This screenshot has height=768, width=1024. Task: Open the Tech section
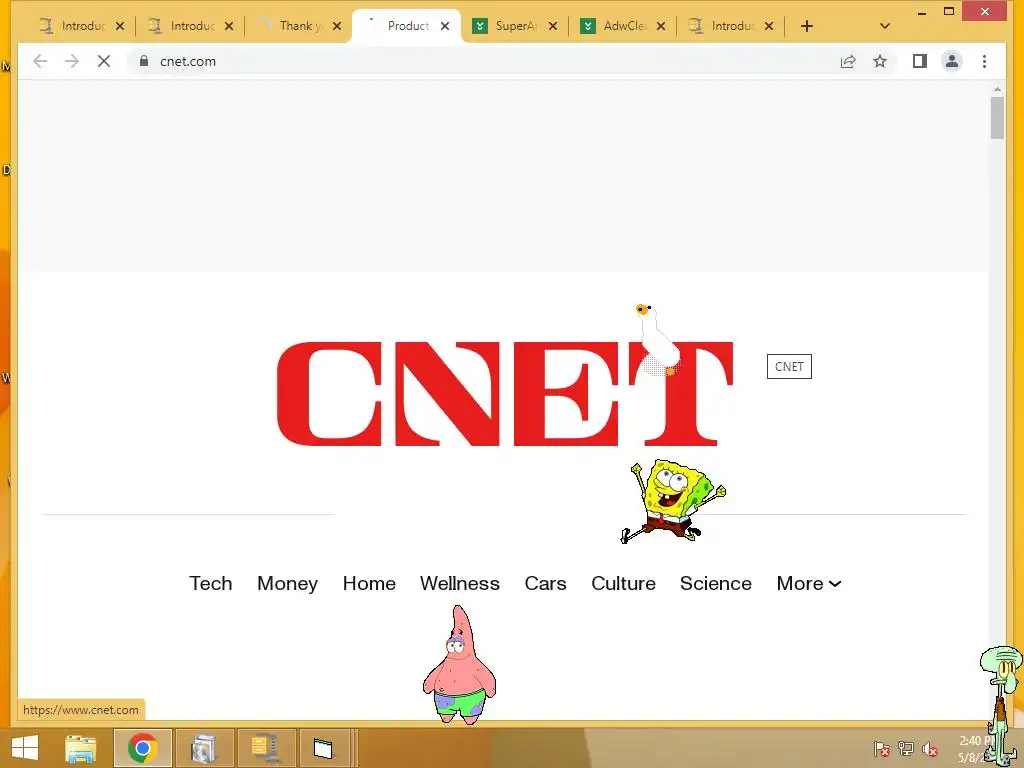click(210, 583)
